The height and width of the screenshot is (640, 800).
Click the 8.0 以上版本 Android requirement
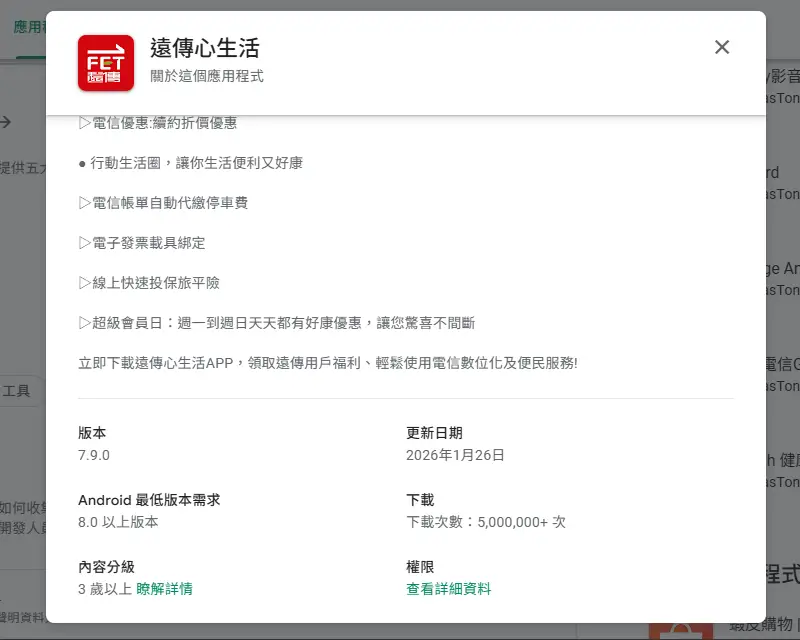(x=118, y=522)
